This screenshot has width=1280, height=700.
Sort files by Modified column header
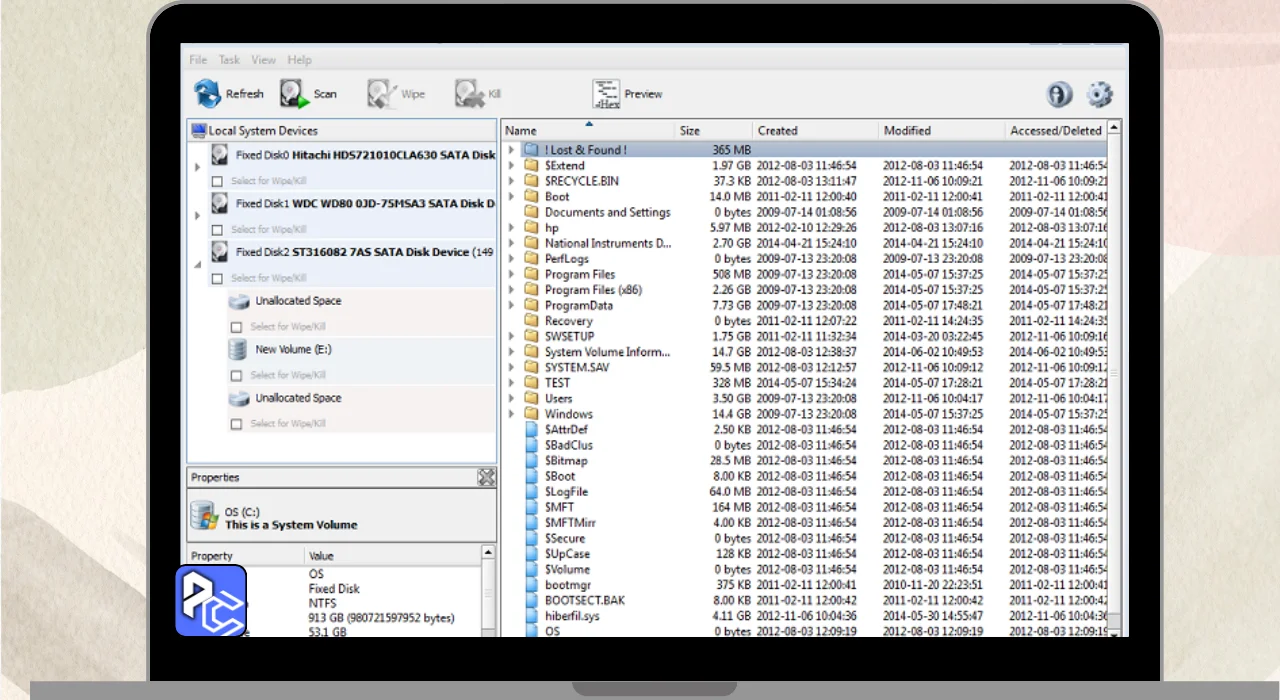907,131
